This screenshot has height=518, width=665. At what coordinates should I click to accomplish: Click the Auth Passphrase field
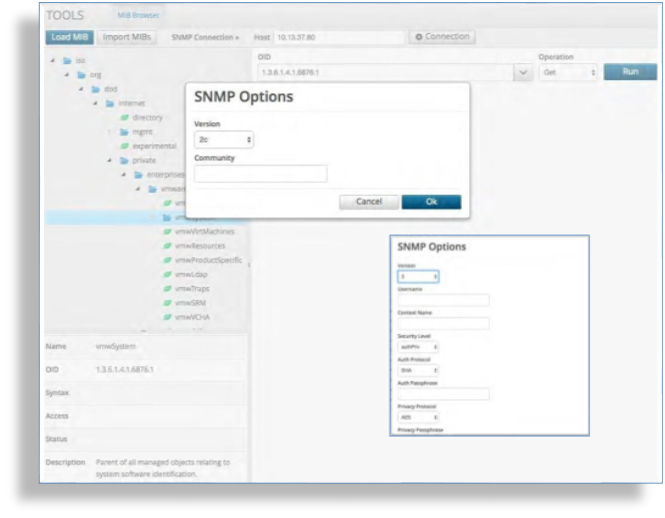point(443,394)
